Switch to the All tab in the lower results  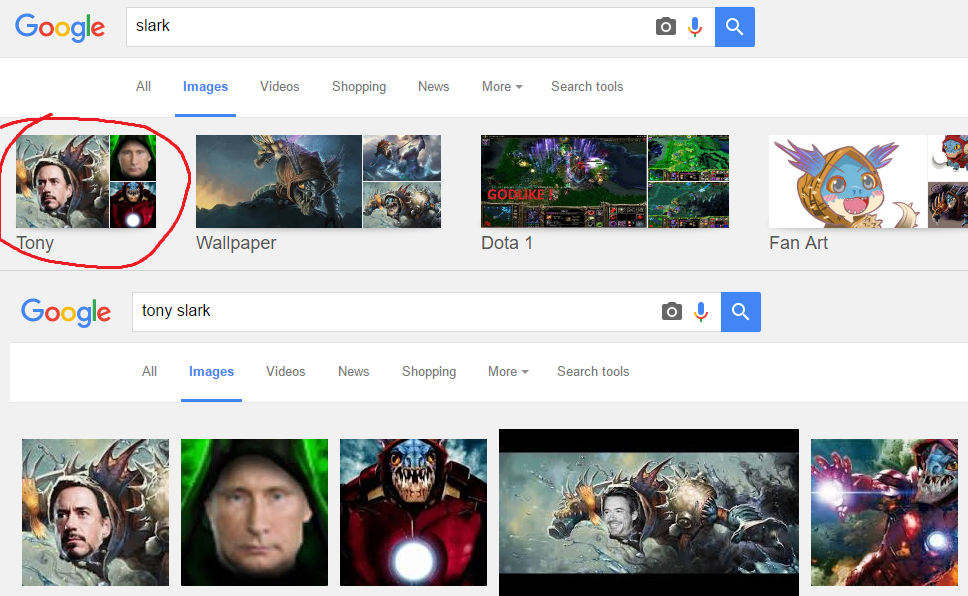pos(149,371)
